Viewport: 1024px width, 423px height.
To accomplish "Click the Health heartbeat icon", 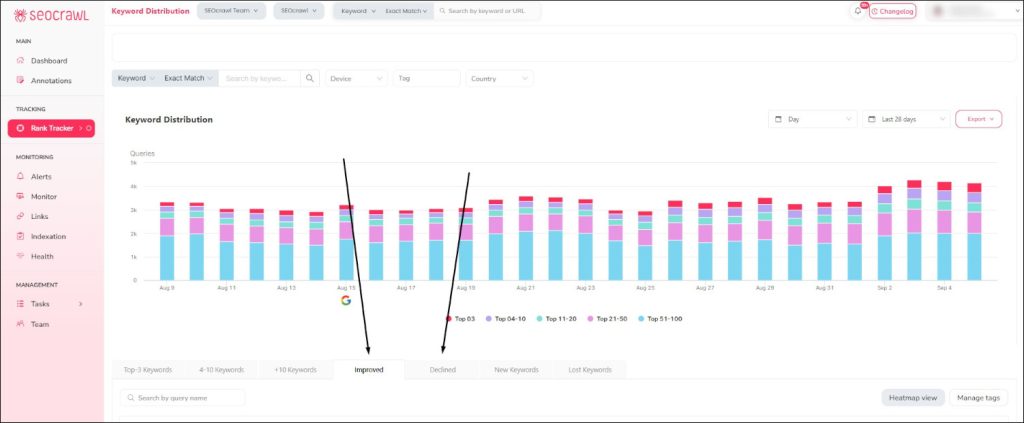I will [20, 257].
